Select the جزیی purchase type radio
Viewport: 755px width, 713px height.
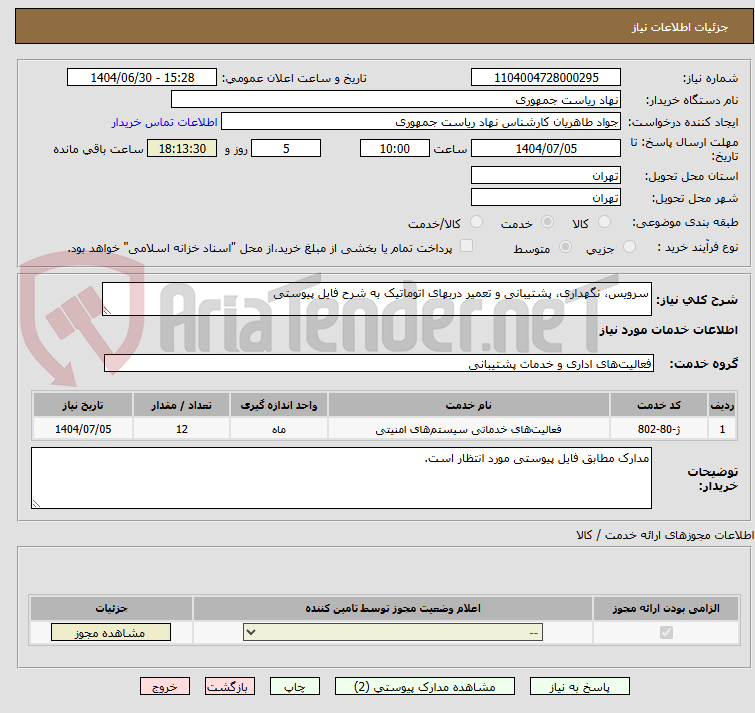tap(629, 247)
